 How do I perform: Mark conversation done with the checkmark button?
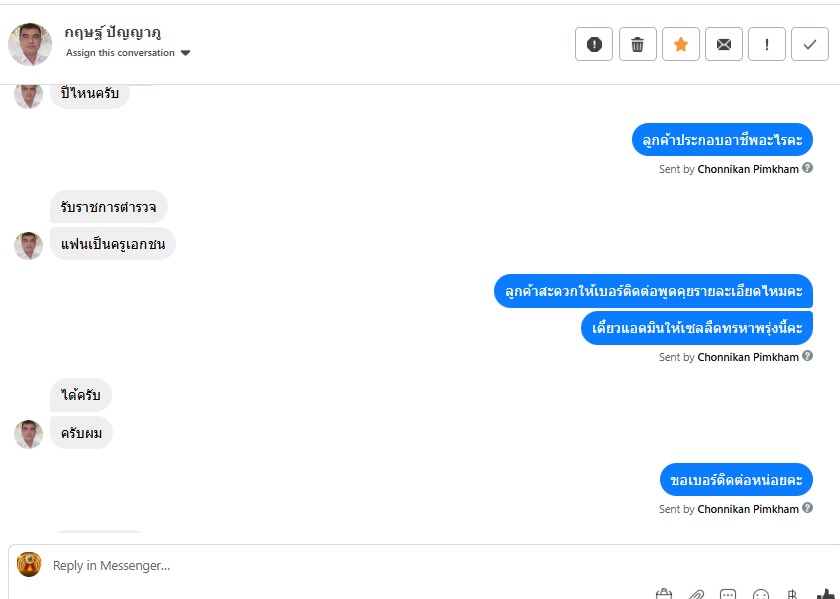click(810, 44)
